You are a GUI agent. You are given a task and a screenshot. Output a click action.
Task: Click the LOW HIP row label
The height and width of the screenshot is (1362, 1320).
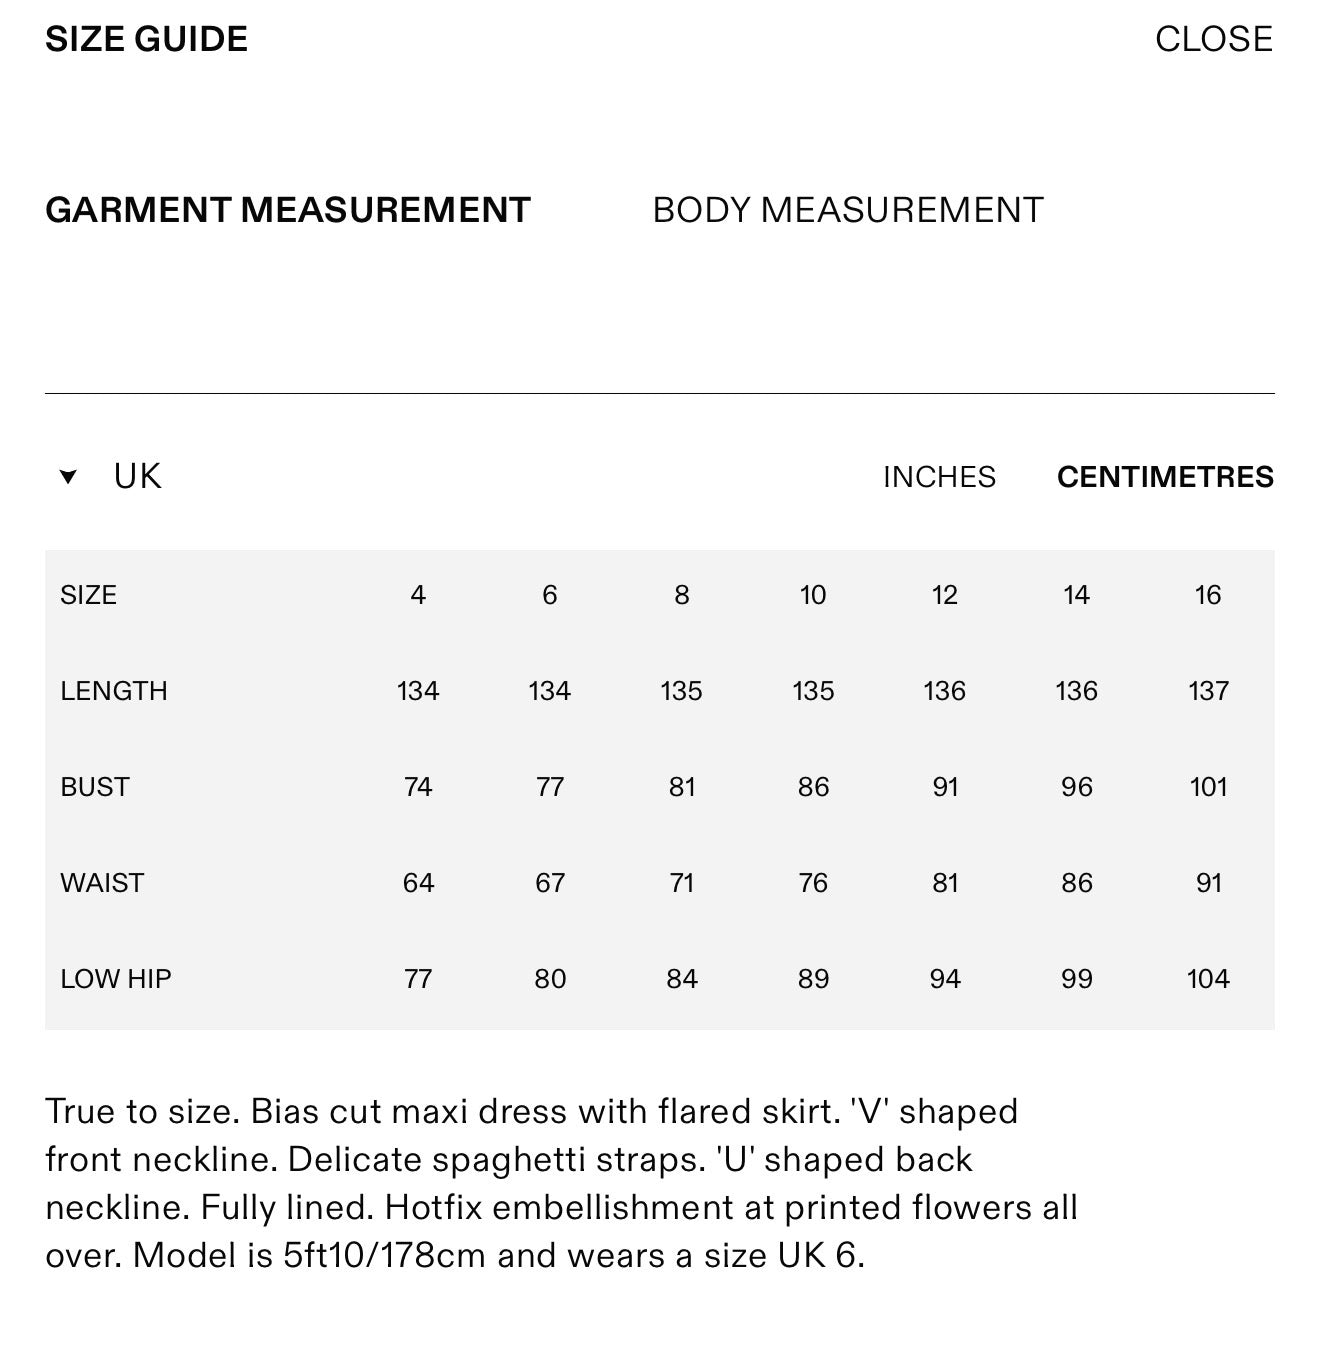116,979
